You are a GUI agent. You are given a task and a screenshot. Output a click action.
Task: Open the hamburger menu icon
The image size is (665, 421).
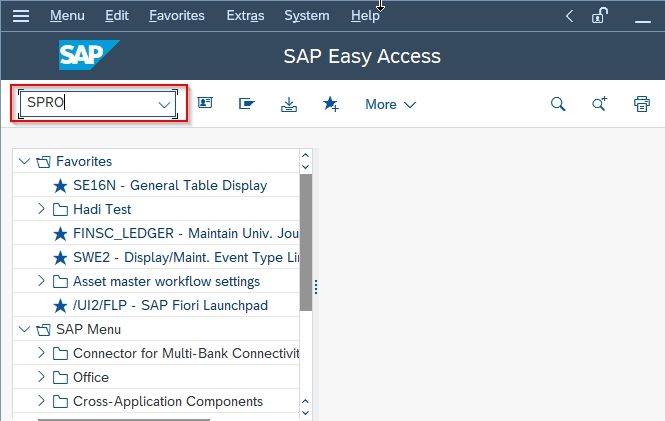[x=21, y=16]
